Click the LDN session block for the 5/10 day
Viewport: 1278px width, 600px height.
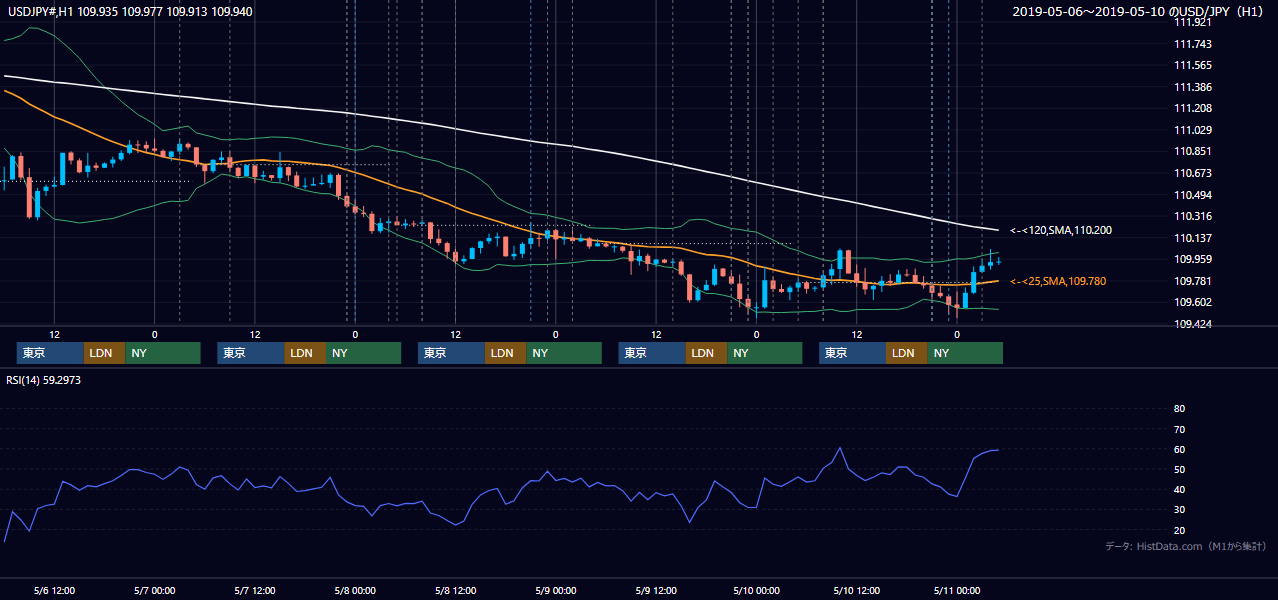coord(907,353)
